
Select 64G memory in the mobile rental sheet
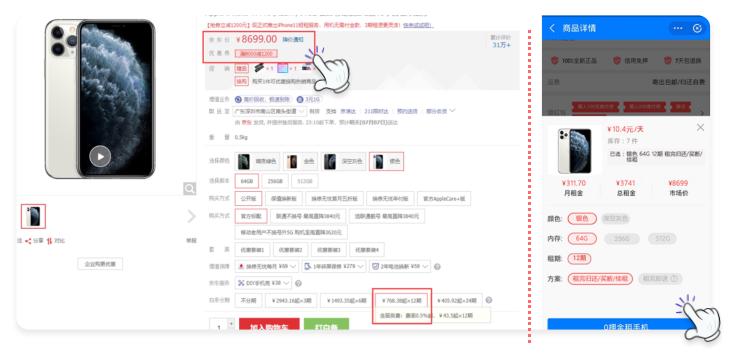pos(582,239)
